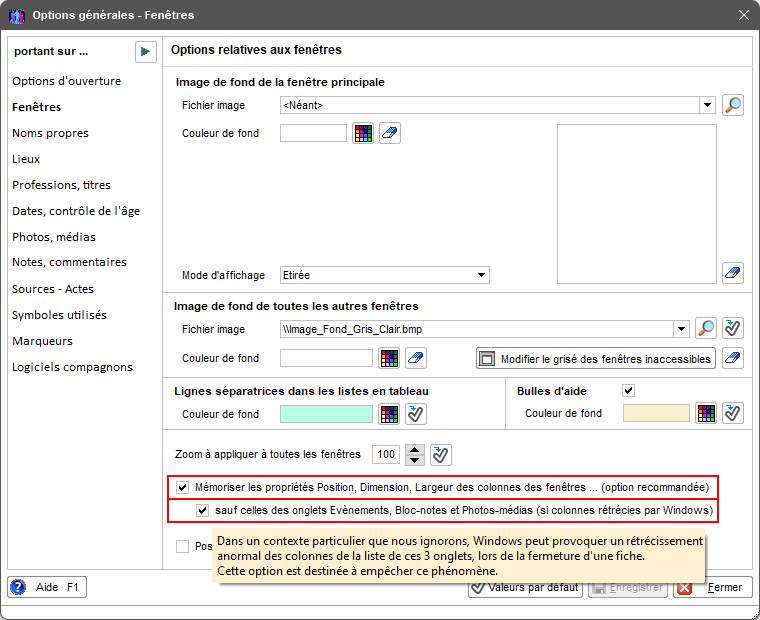Go to 'Photos, médias' section

pos(54,237)
